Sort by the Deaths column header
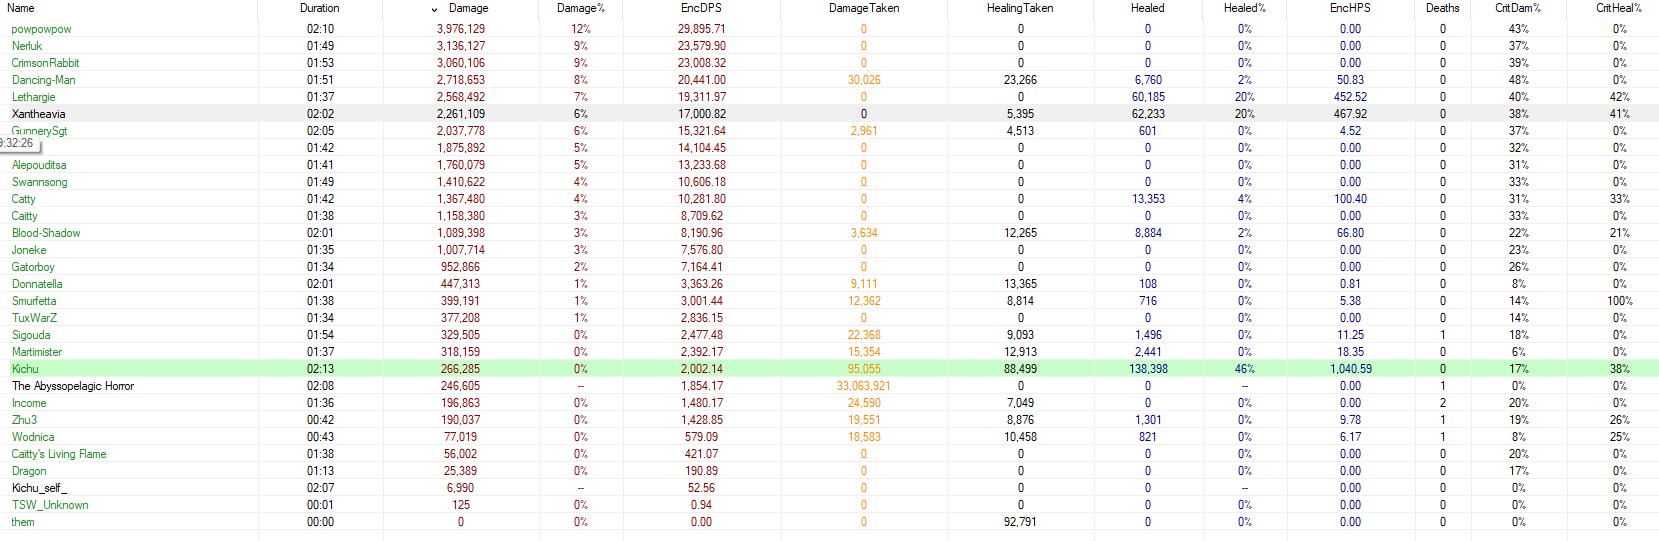 (1442, 8)
